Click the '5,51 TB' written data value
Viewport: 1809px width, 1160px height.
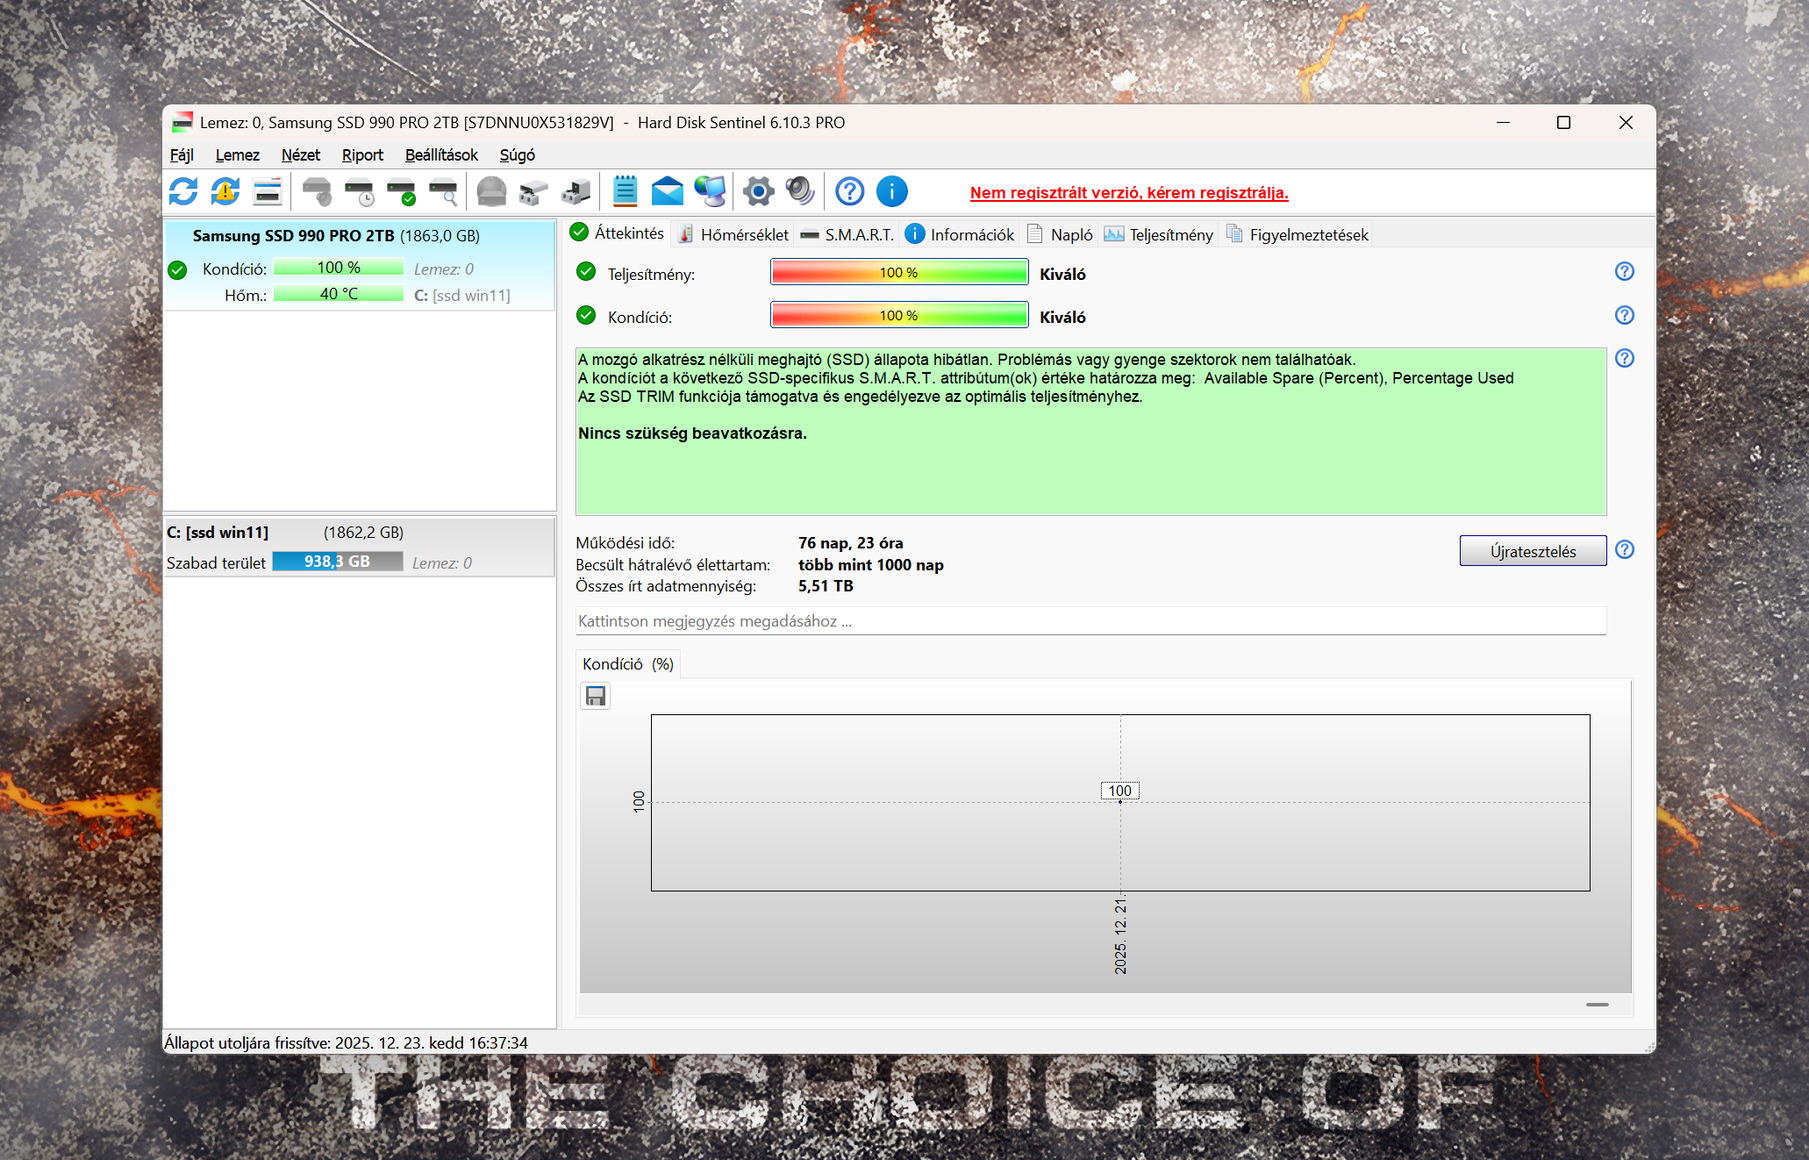pyautogui.click(x=826, y=586)
